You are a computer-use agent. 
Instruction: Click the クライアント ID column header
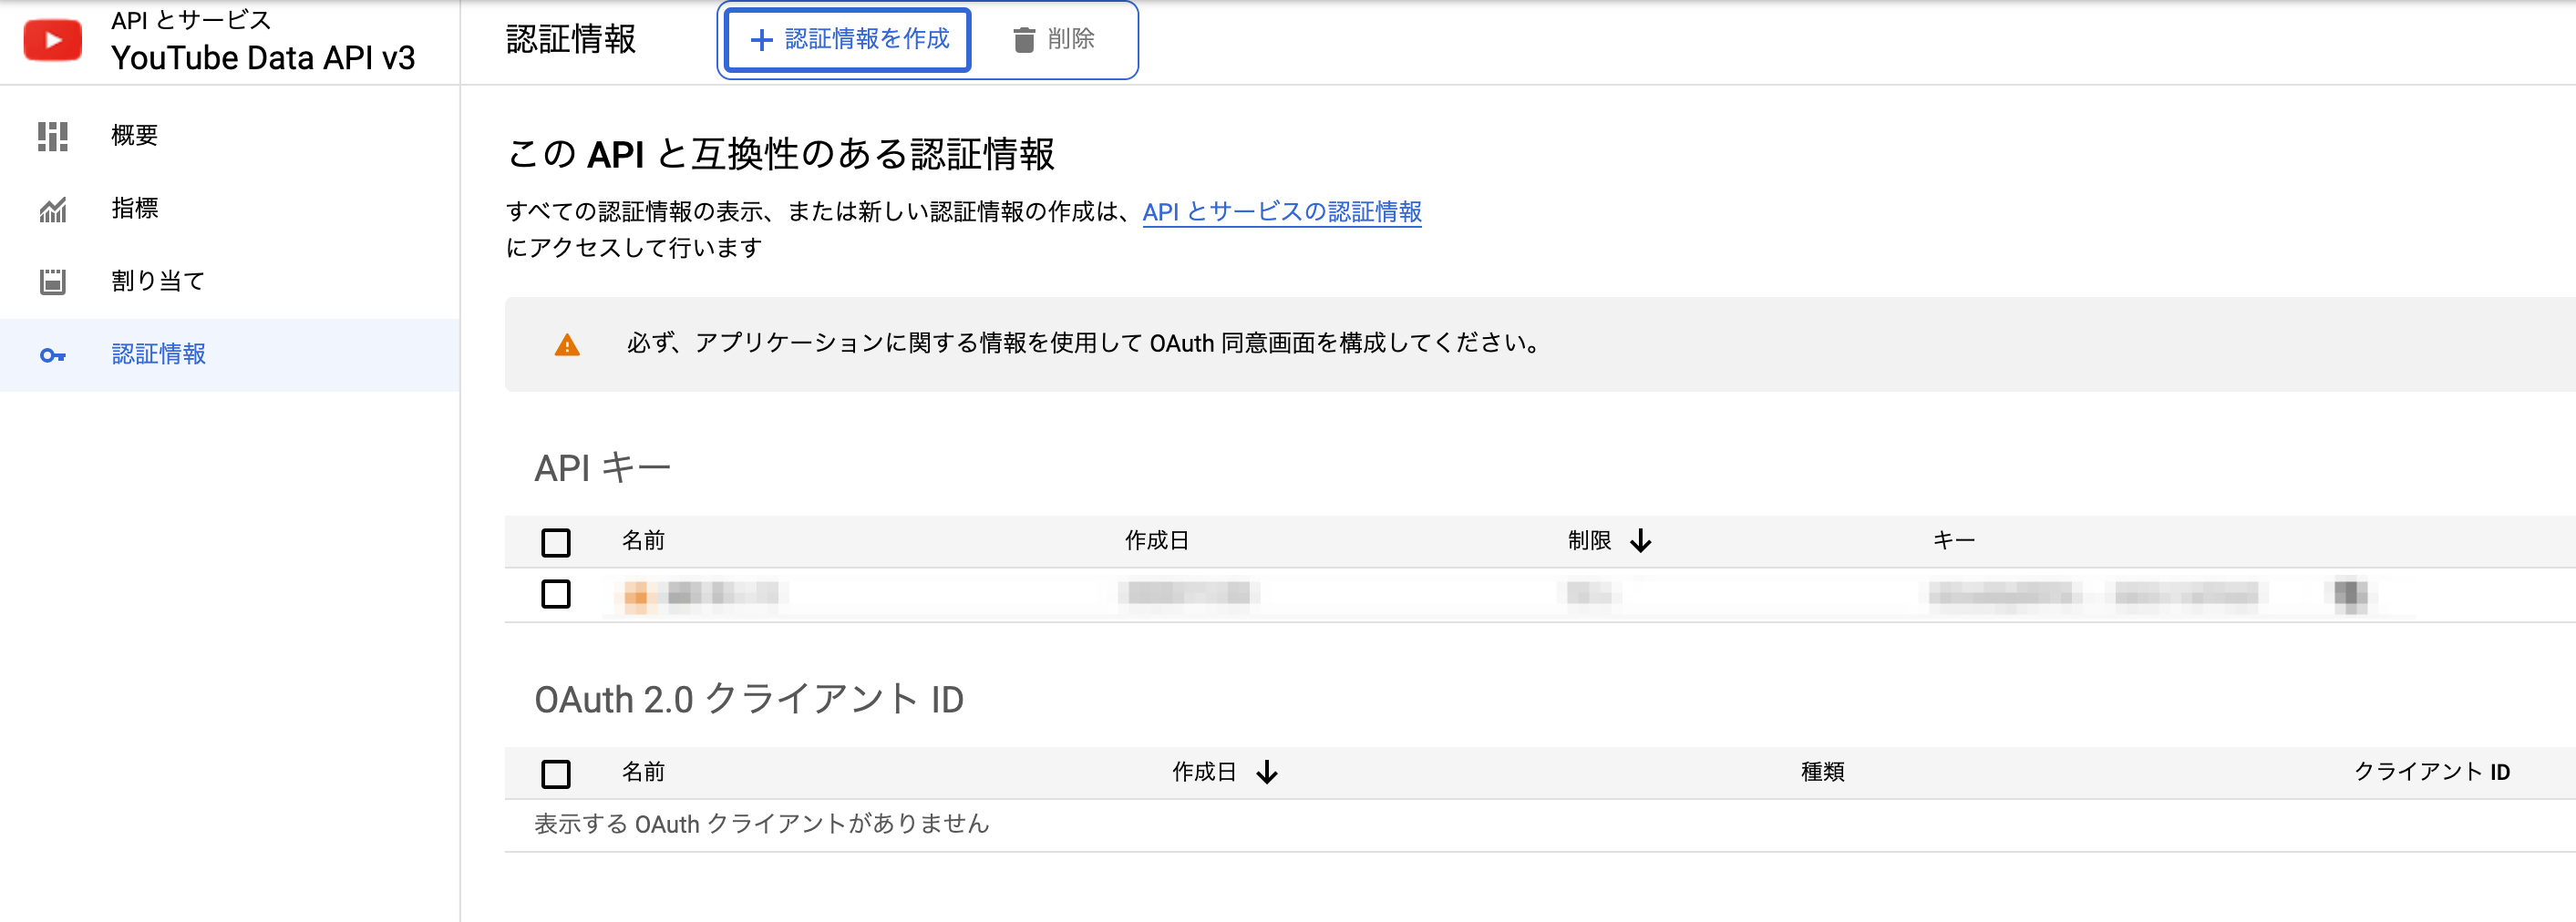click(x=2431, y=772)
